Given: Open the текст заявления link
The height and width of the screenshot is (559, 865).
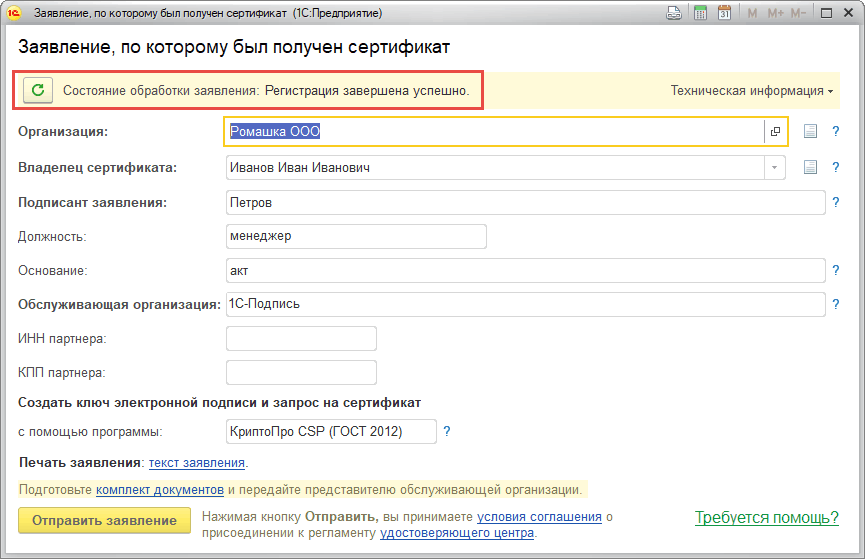Looking at the screenshot, I should (197, 463).
